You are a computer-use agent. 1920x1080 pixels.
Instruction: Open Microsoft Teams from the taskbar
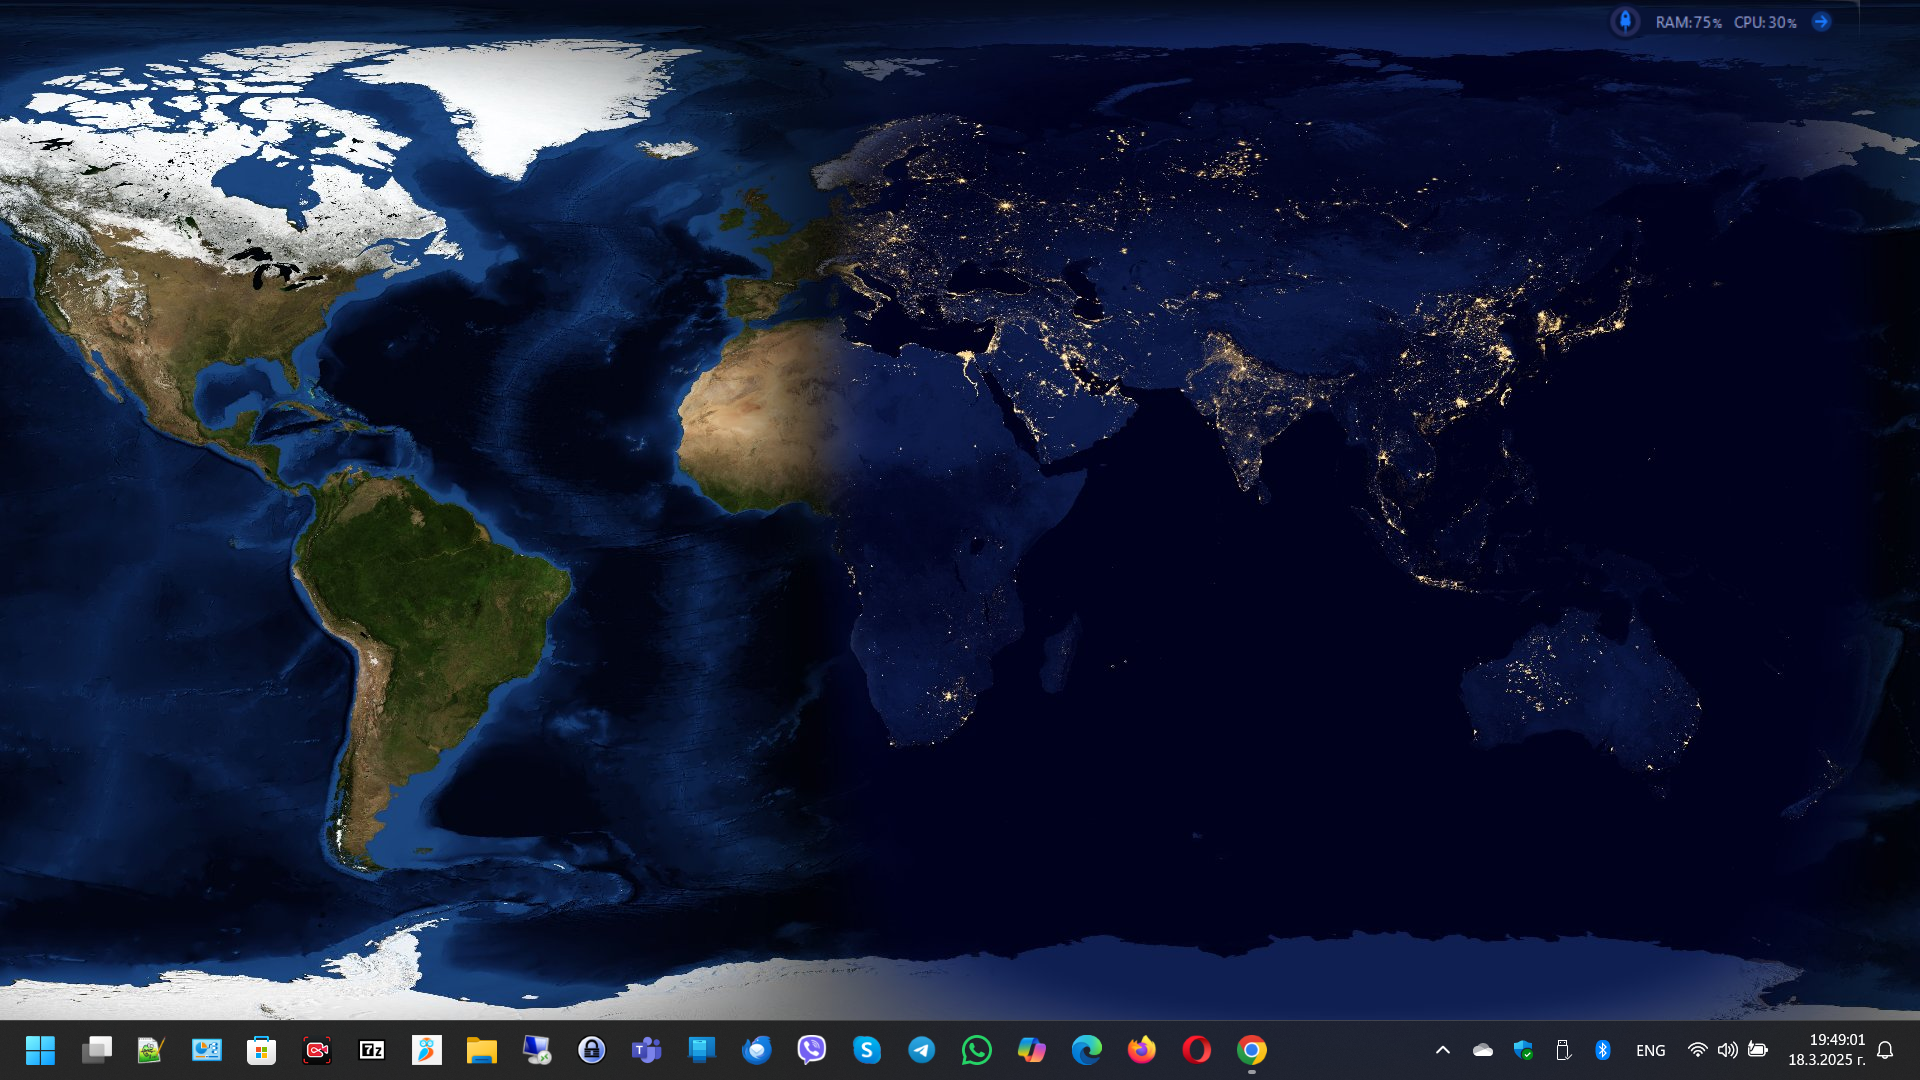(x=647, y=1050)
